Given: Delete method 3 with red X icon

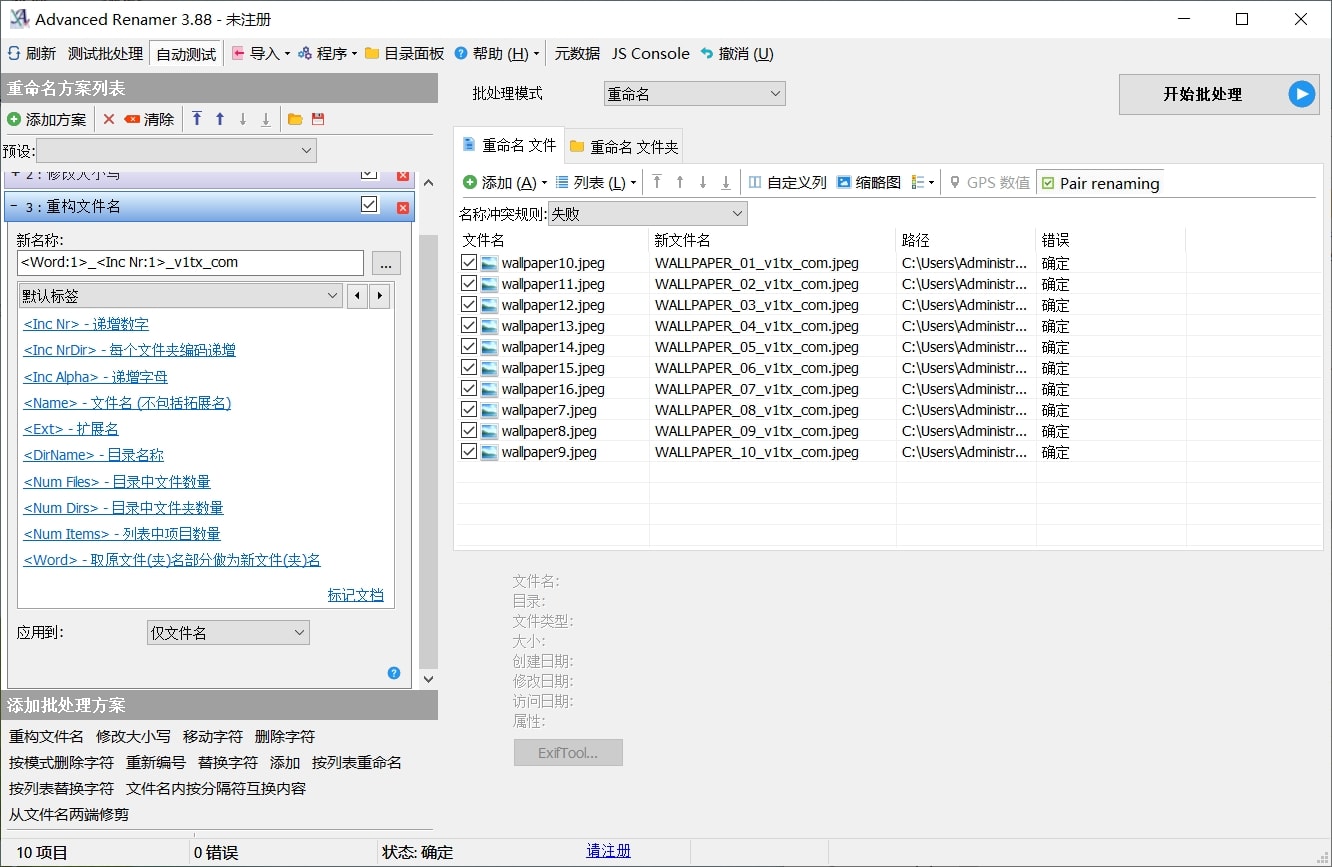Looking at the screenshot, I should coord(403,207).
